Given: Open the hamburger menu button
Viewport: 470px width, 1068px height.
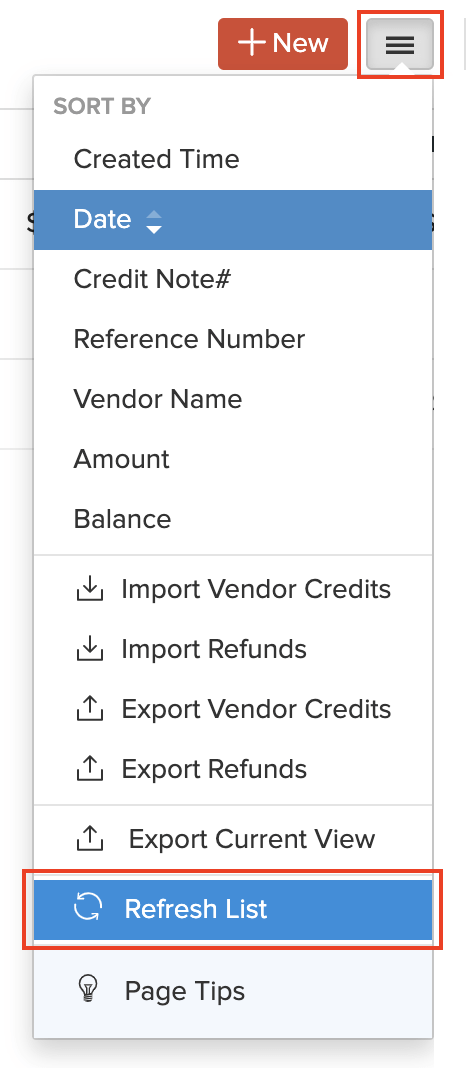Looking at the screenshot, I should tap(400, 45).
